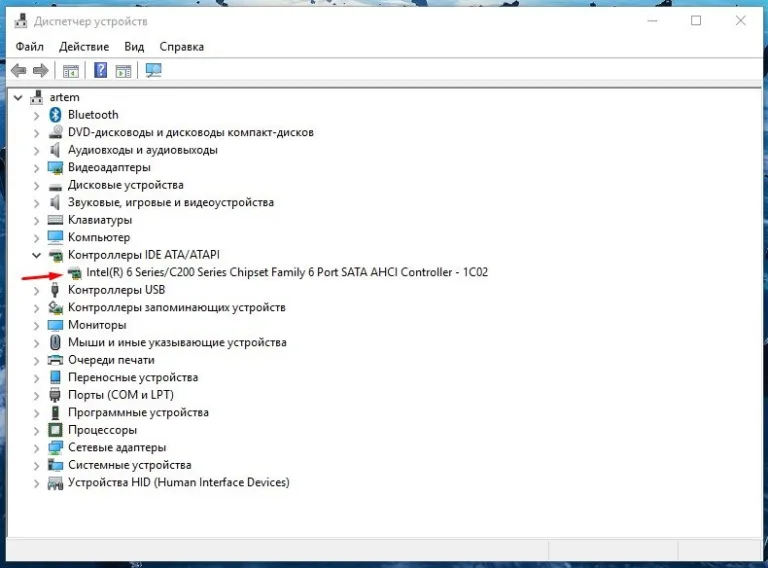This screenshot has height=568, width=768.
Task: Click the Устройства HID icon
Action: tap(55, 483)
